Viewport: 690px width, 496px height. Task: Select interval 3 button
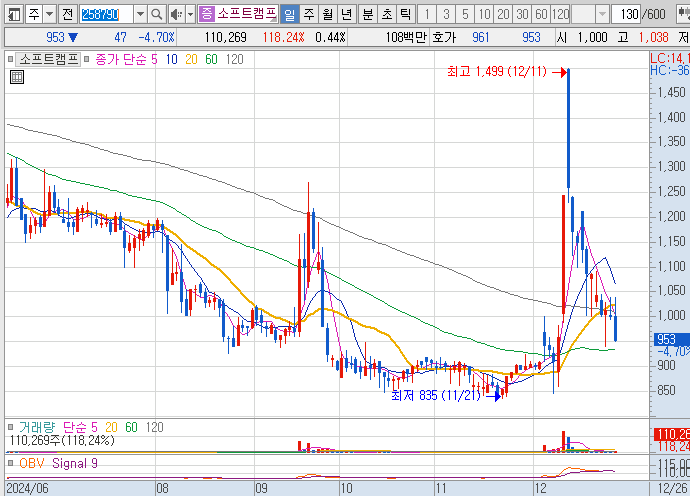coord(446,15)
